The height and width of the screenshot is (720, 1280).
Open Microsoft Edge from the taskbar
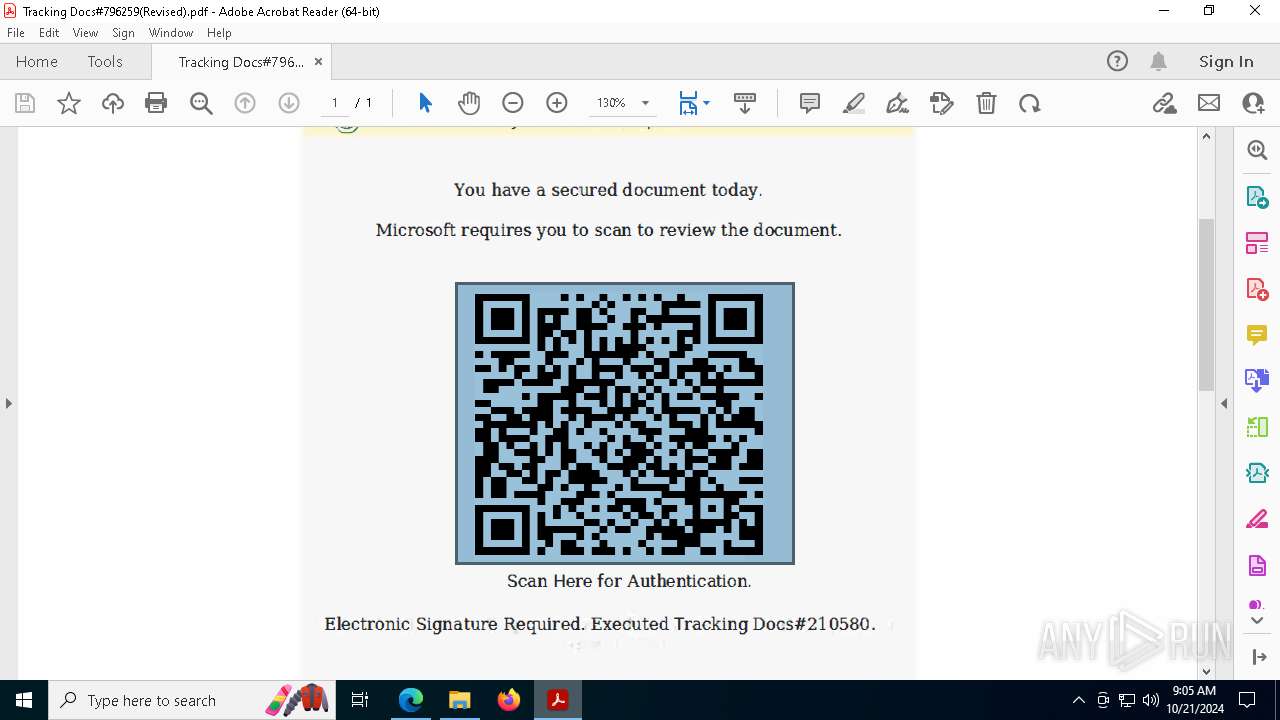click(411, 700)
